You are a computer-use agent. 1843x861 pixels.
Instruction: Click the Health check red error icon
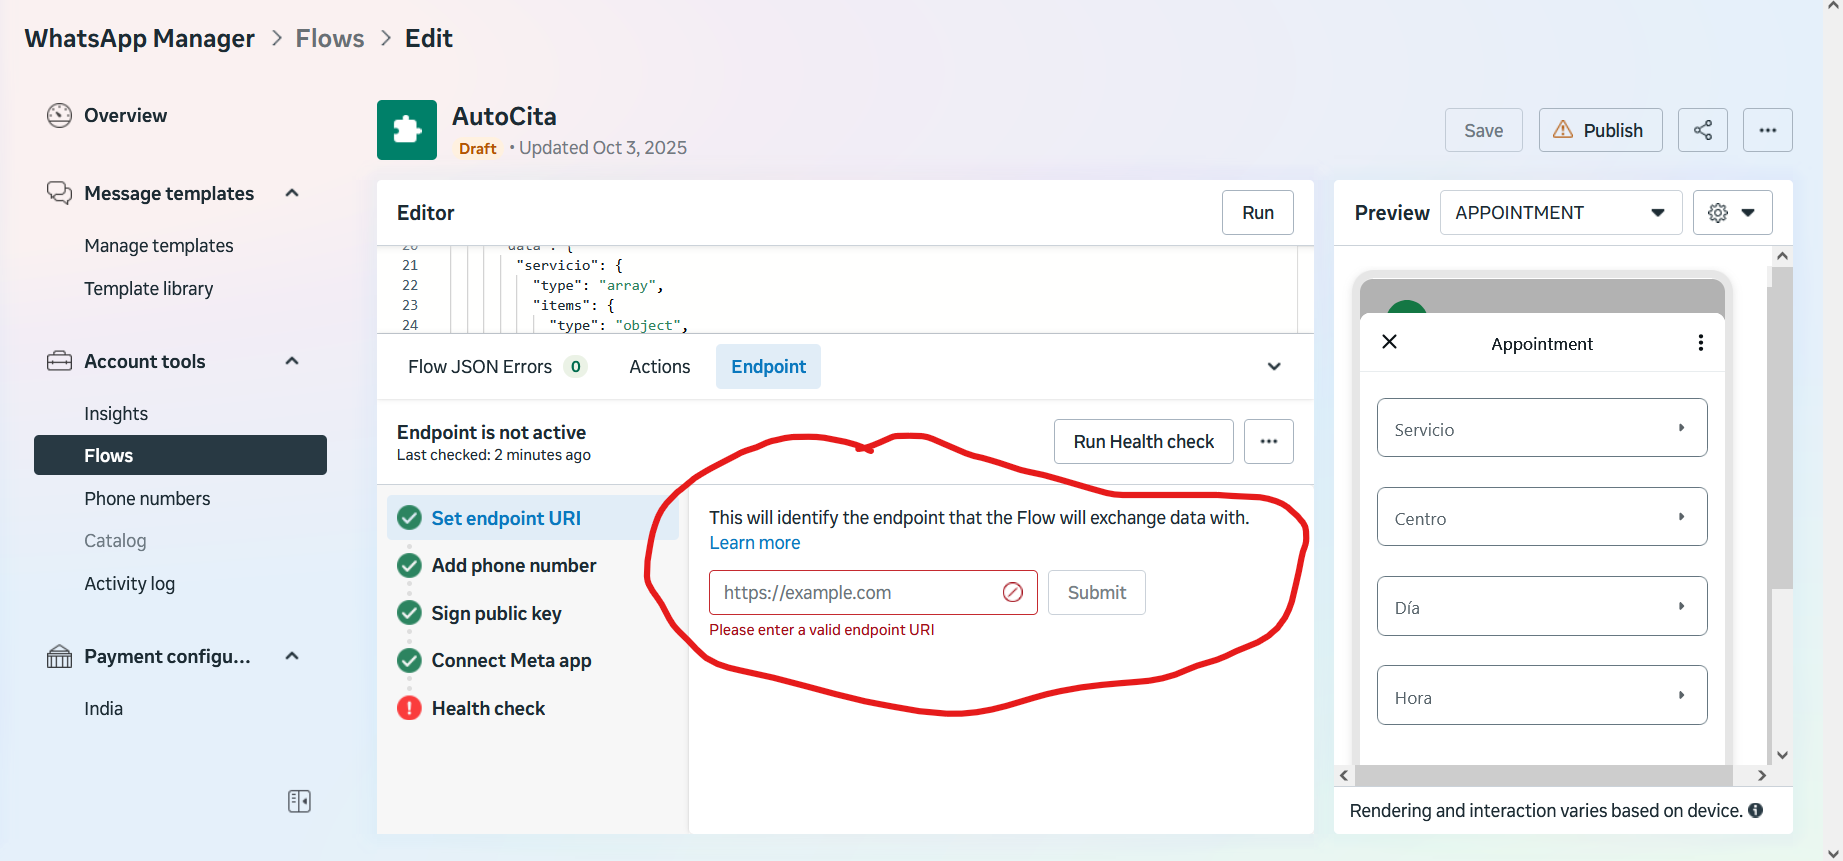point(409,708)
